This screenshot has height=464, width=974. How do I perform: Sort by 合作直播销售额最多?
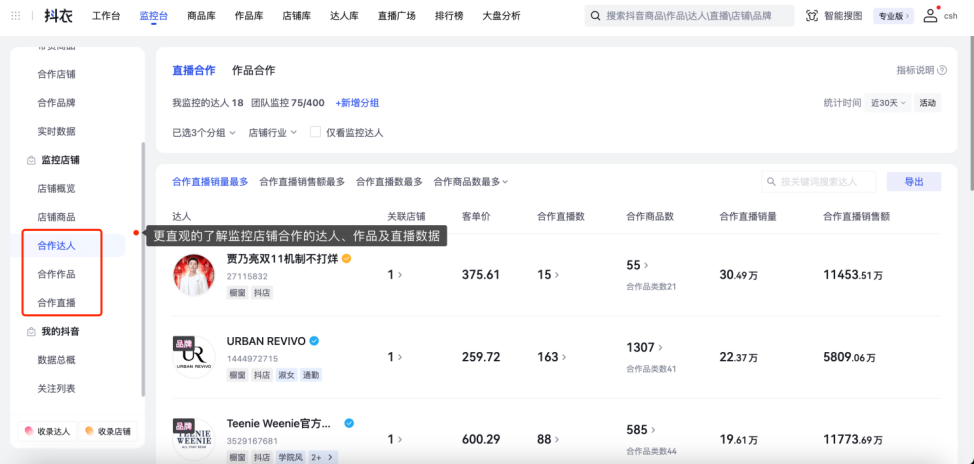click(x=302, y=181)
